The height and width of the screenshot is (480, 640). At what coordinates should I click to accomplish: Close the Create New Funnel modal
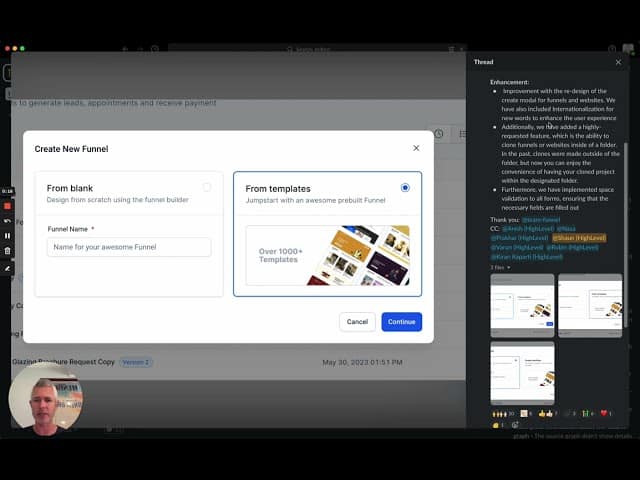coord(416,148)
